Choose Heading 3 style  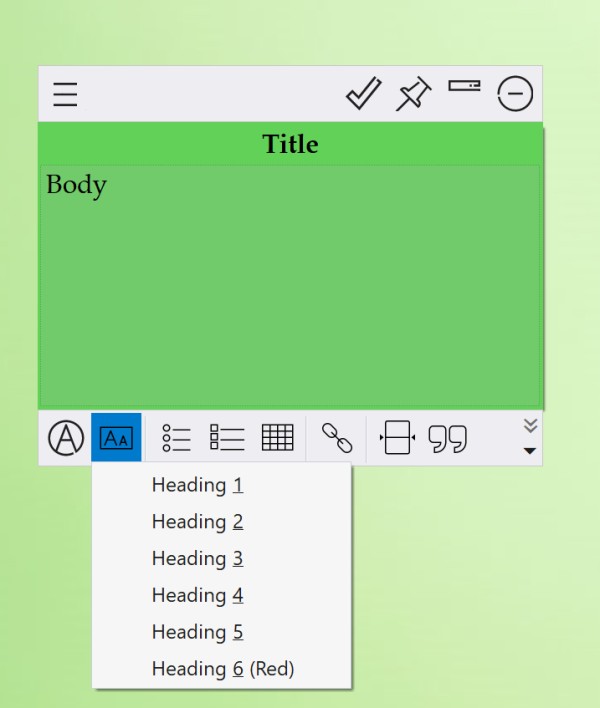(197, 558)
